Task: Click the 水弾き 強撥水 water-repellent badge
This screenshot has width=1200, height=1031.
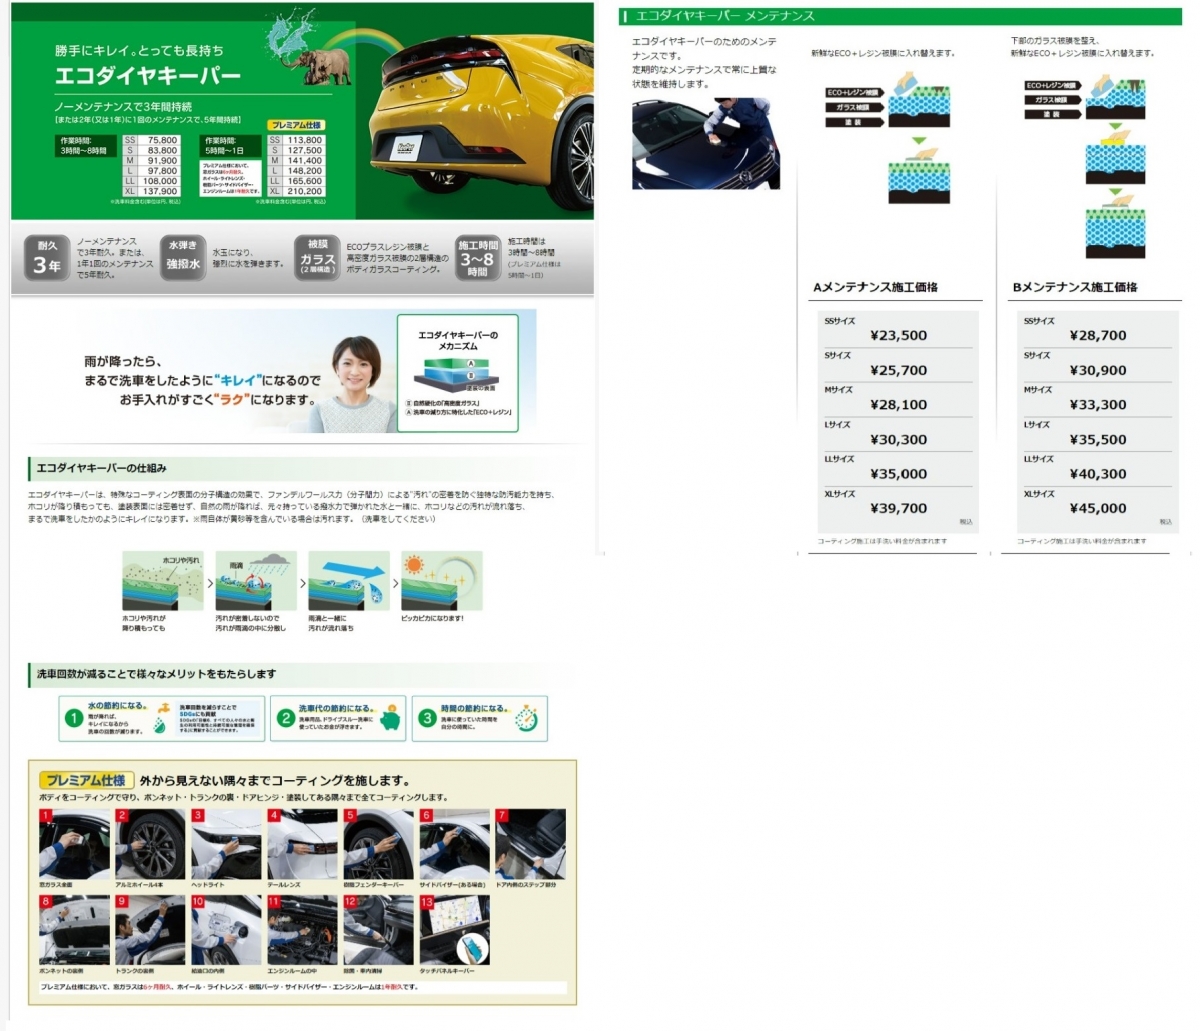Action: pos(183,257)
